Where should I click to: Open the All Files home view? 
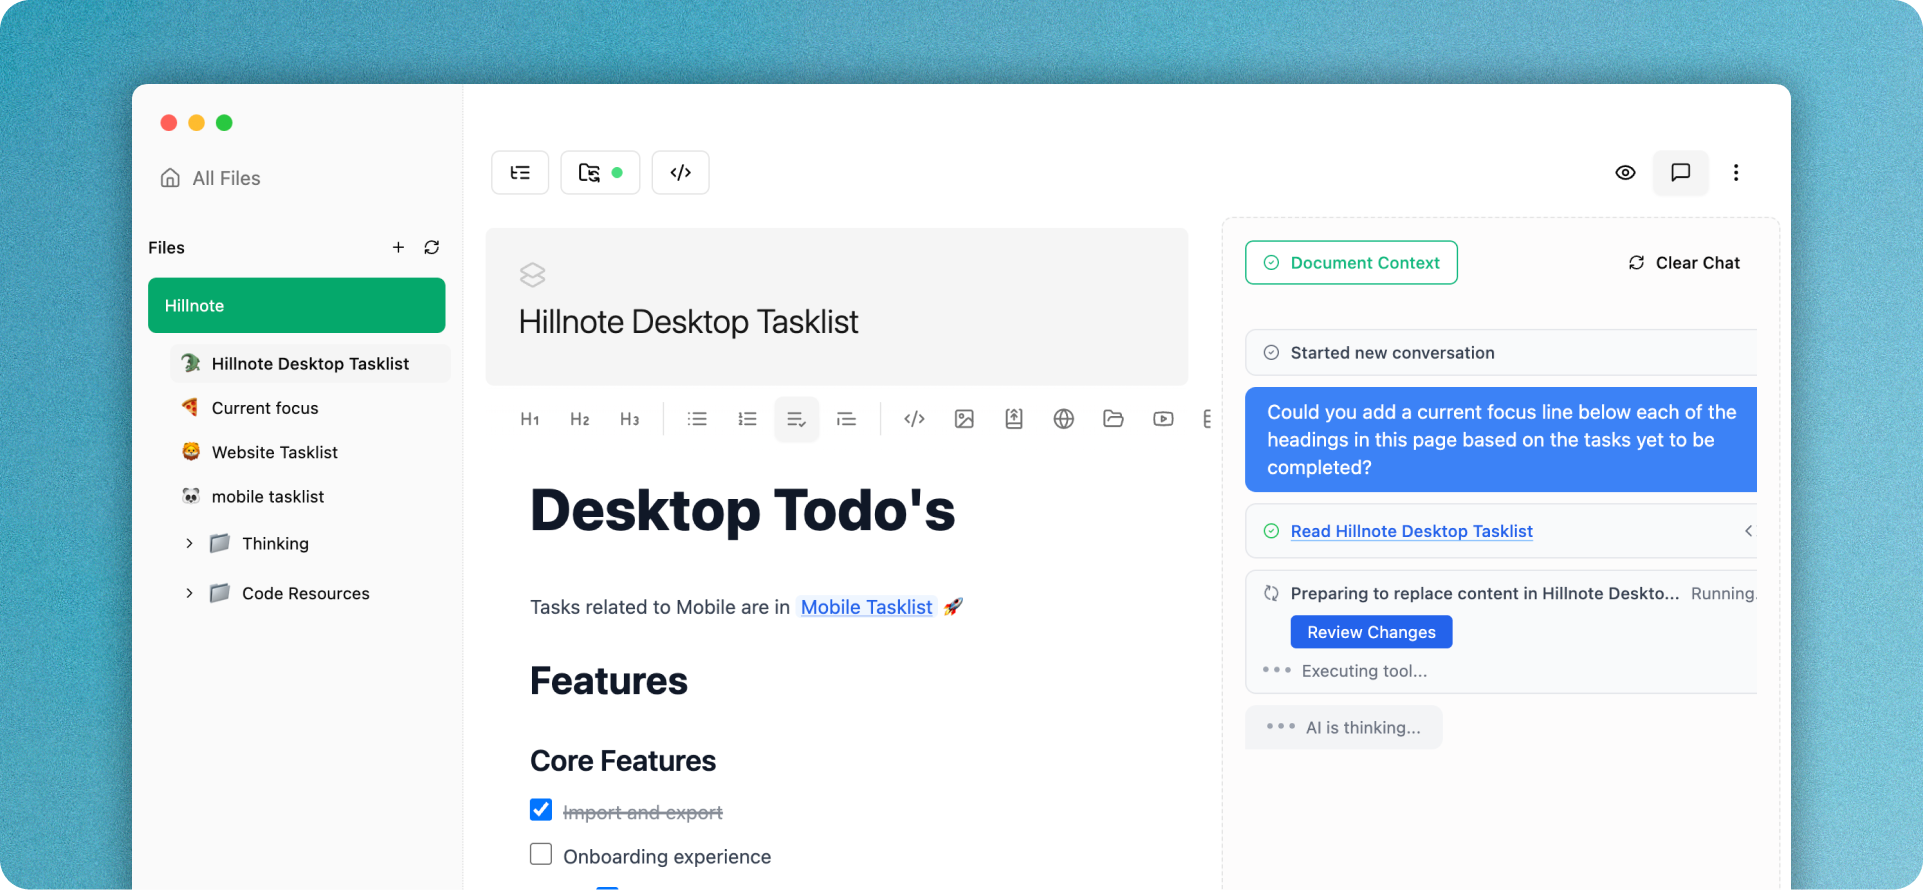(211, 178)
